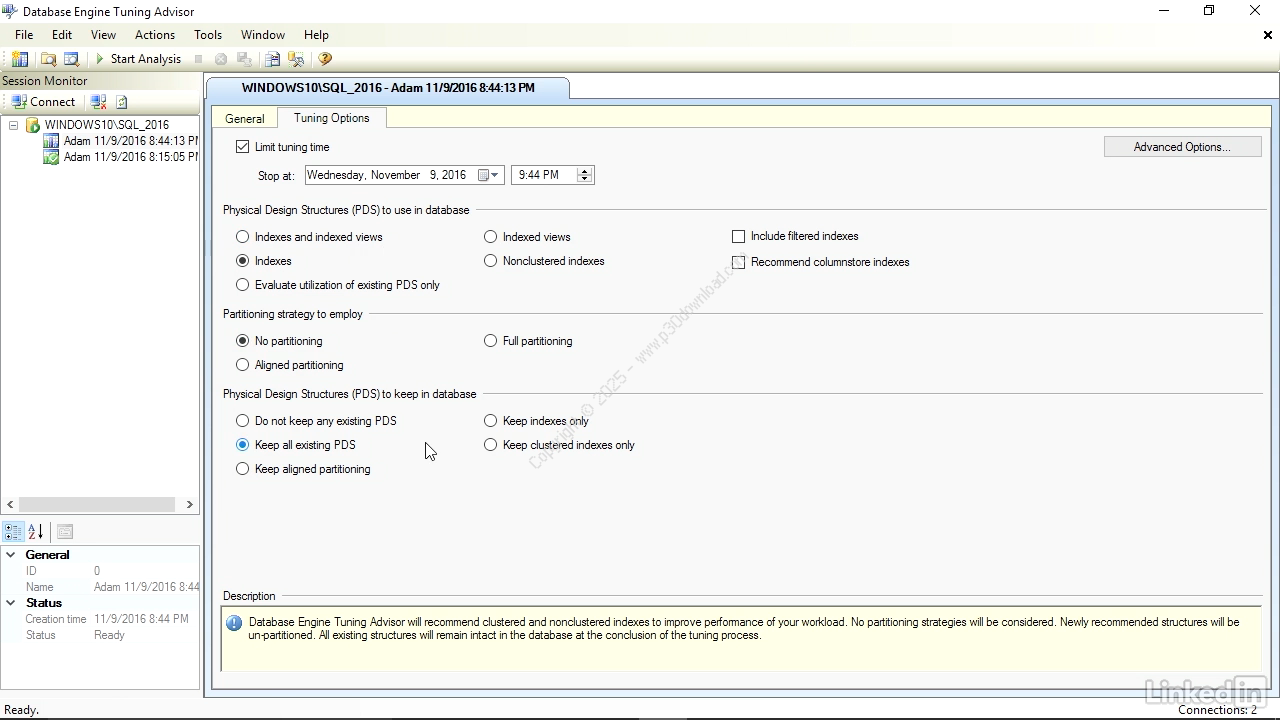Click the grey Save Recommendations disk icon
Screen dimensions: 1280x720
click(x=245, y=59)
